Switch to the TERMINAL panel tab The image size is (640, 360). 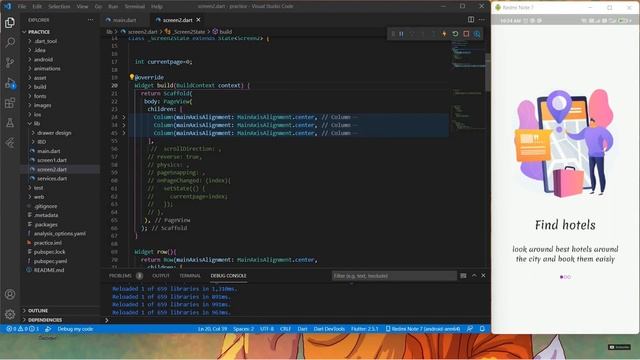(x=190, y=276)
